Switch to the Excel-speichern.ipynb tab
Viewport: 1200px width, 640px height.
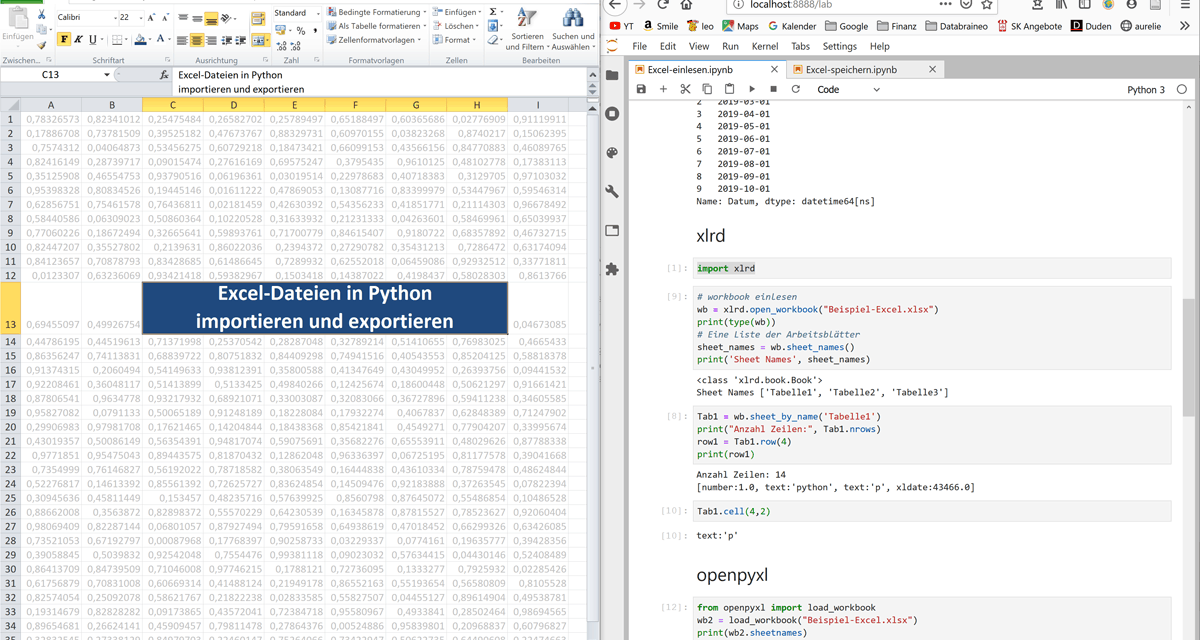[851, 70]
